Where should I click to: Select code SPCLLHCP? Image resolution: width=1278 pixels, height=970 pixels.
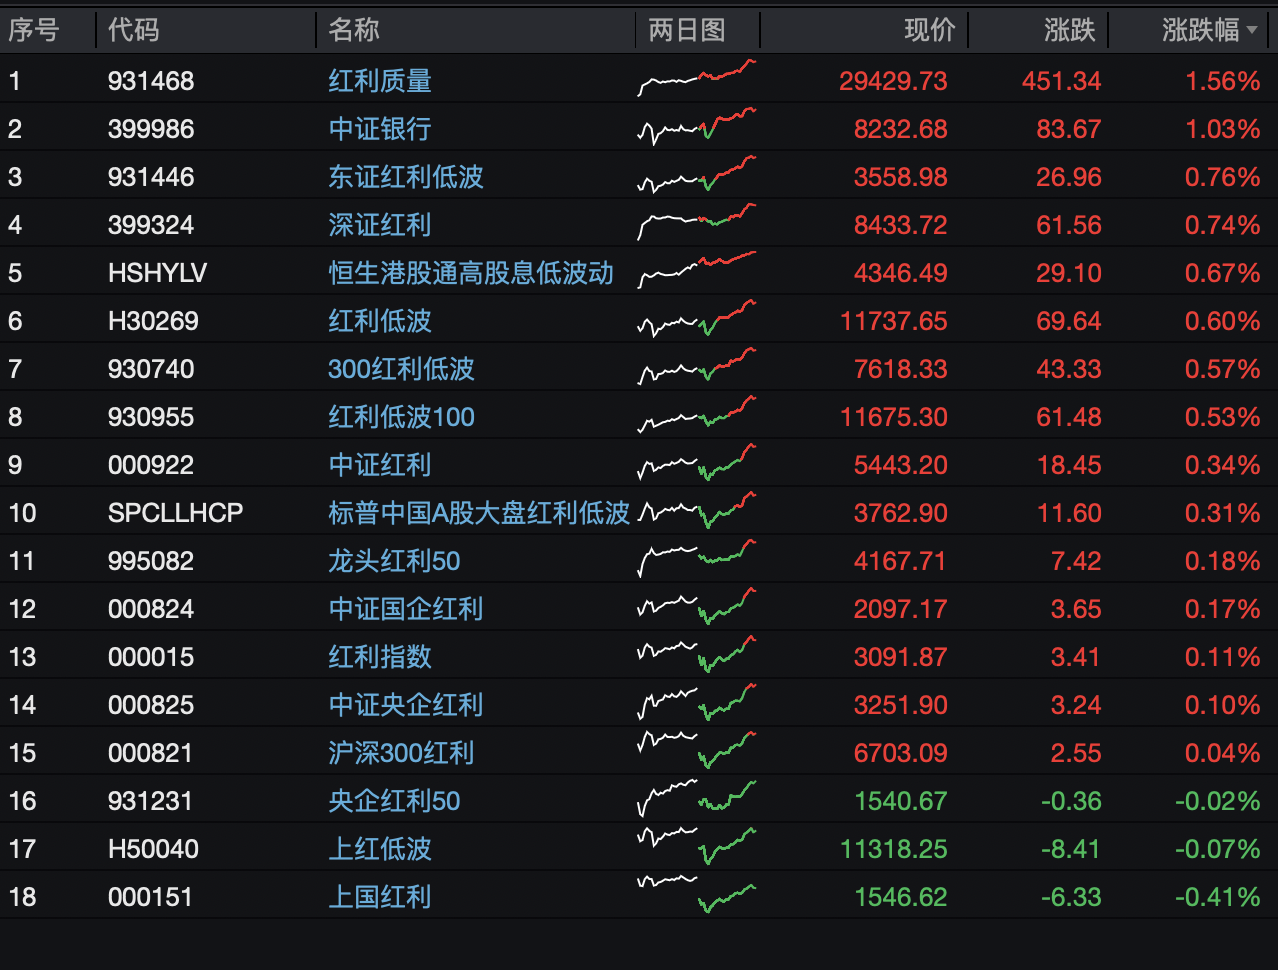coord(176,513)
